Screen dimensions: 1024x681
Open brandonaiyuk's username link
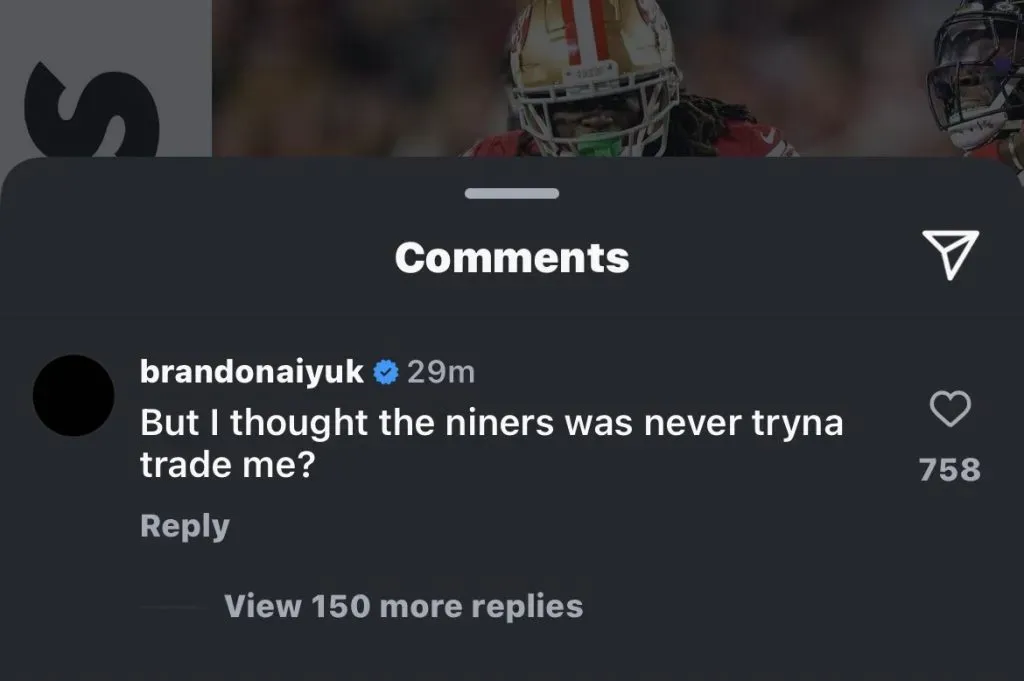[252, 371]
